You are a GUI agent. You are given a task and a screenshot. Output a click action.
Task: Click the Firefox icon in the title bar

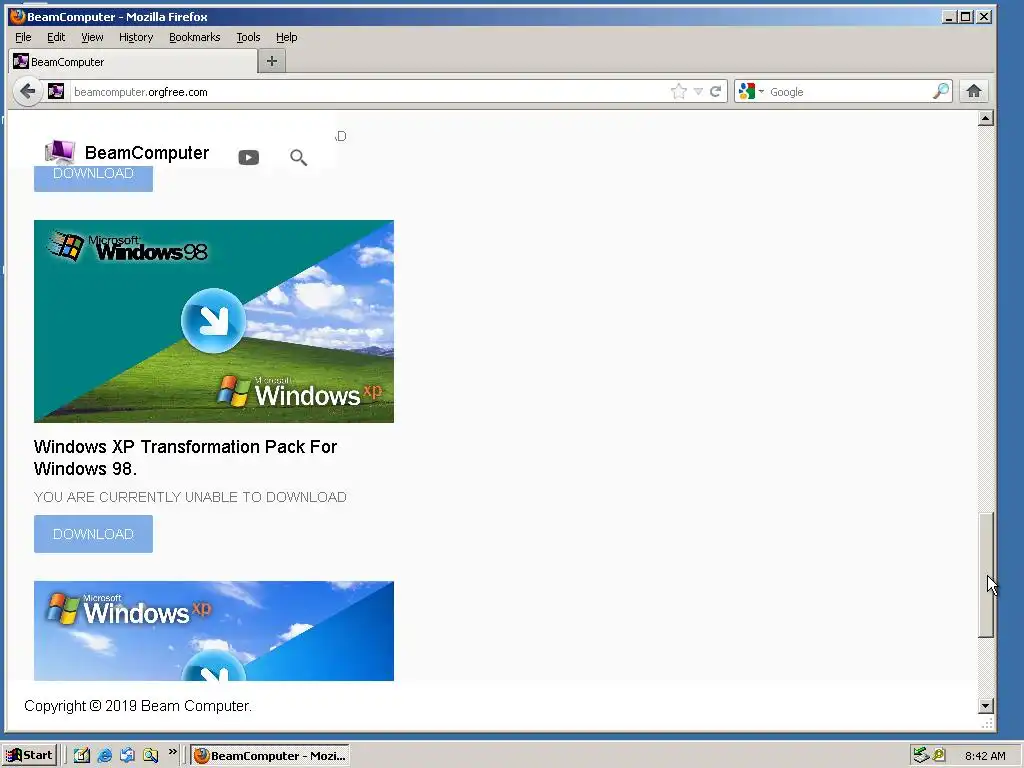coord(17,16)
